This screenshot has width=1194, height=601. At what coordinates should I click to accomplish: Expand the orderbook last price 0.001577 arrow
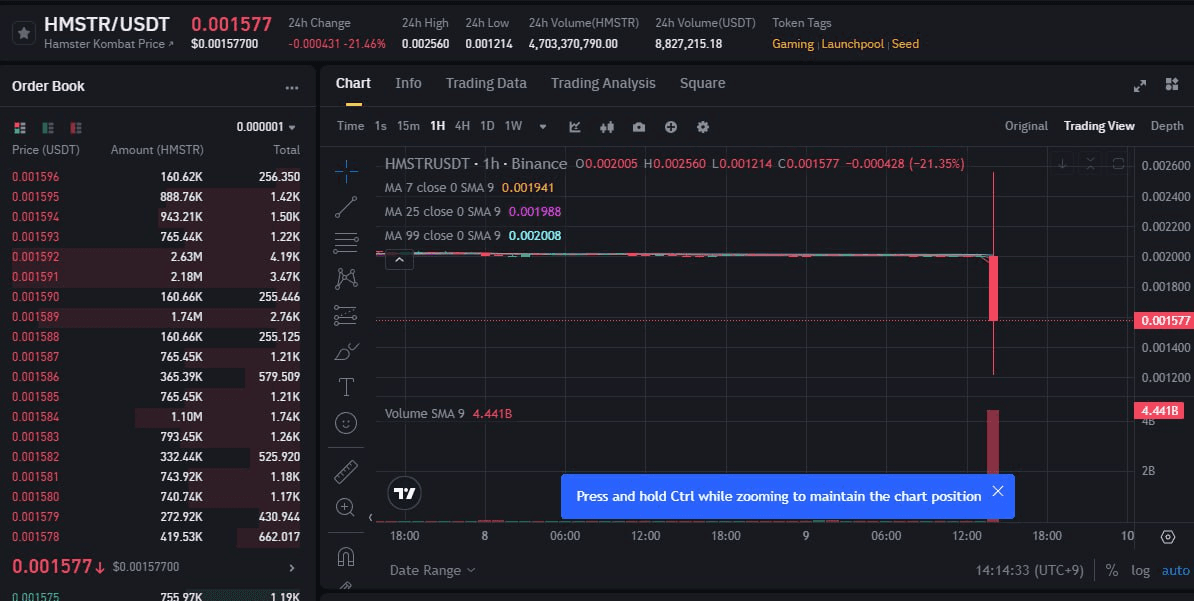pos(292,567)
